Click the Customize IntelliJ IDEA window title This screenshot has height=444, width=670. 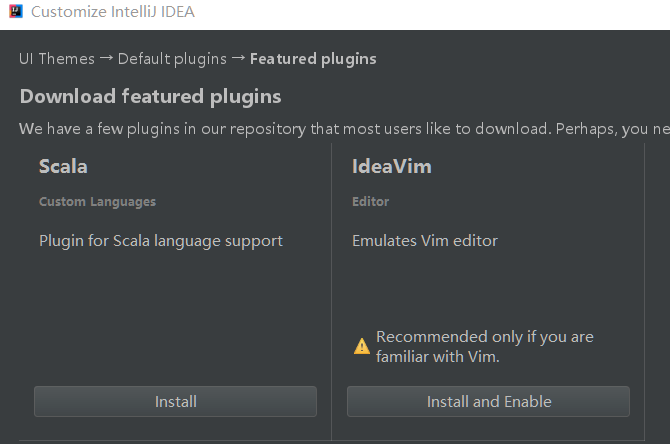(113, 13)
